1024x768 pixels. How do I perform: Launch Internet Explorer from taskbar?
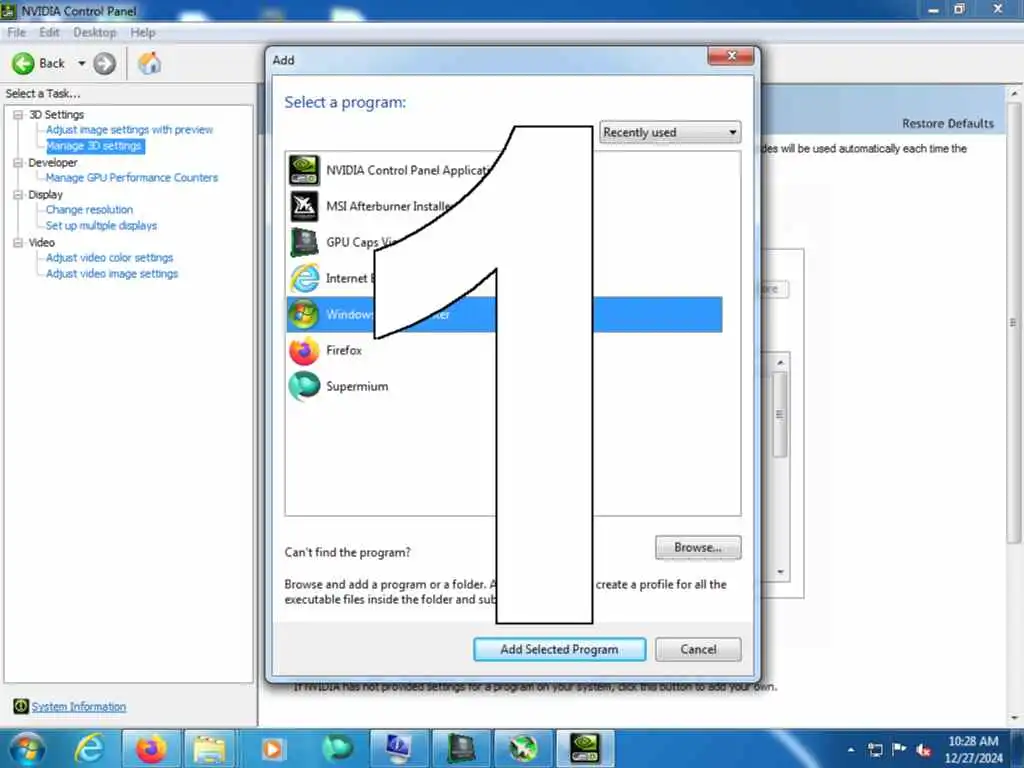tap(89, 749)
